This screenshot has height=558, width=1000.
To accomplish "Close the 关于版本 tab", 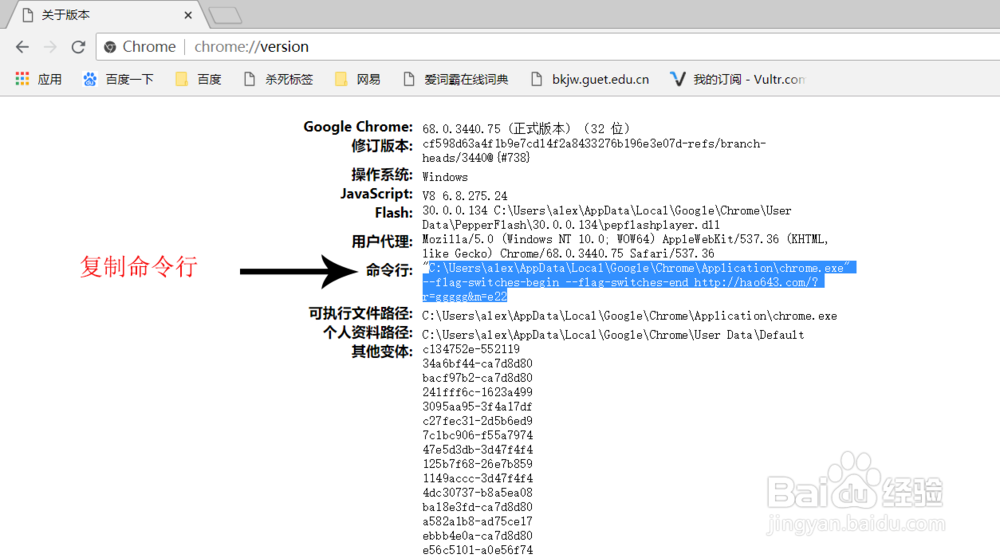I will click(188, 15).
